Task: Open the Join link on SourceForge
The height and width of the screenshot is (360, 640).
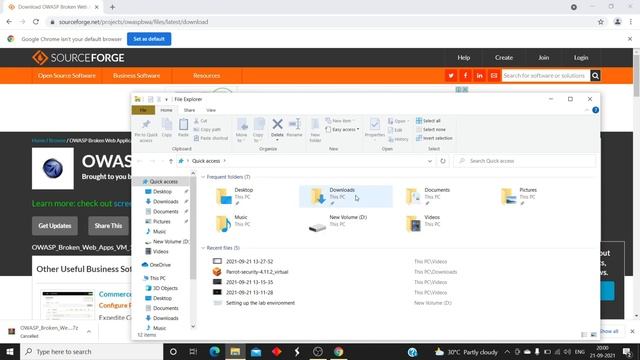Action: pyautogui.click(x=543, y=58)
